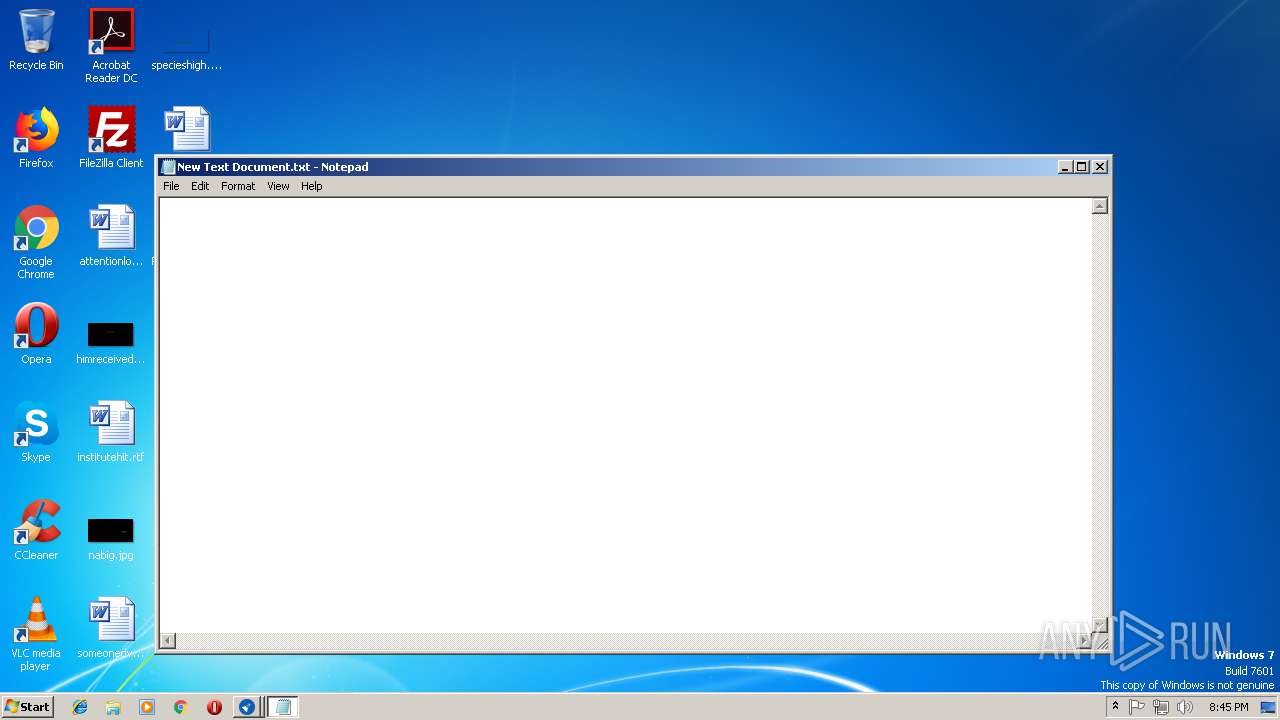Select the nabig.jpg image file

(x=111, y=538)
